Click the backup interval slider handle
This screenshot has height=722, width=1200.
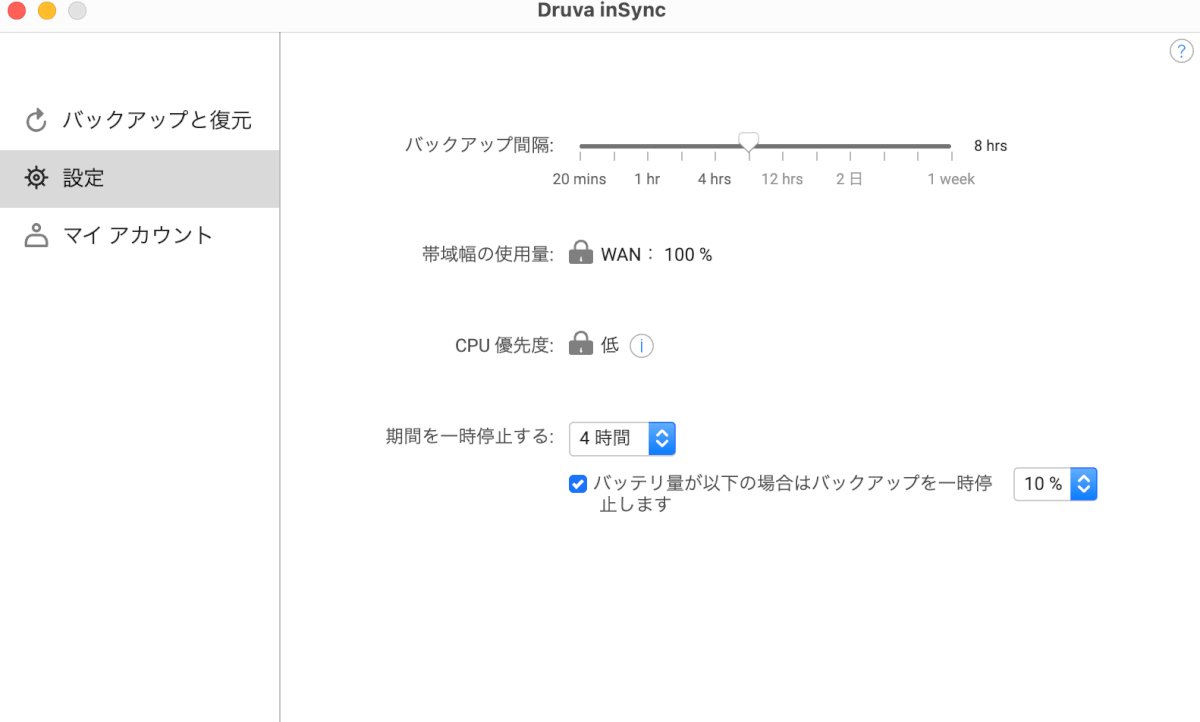click(x=749, y=142)
